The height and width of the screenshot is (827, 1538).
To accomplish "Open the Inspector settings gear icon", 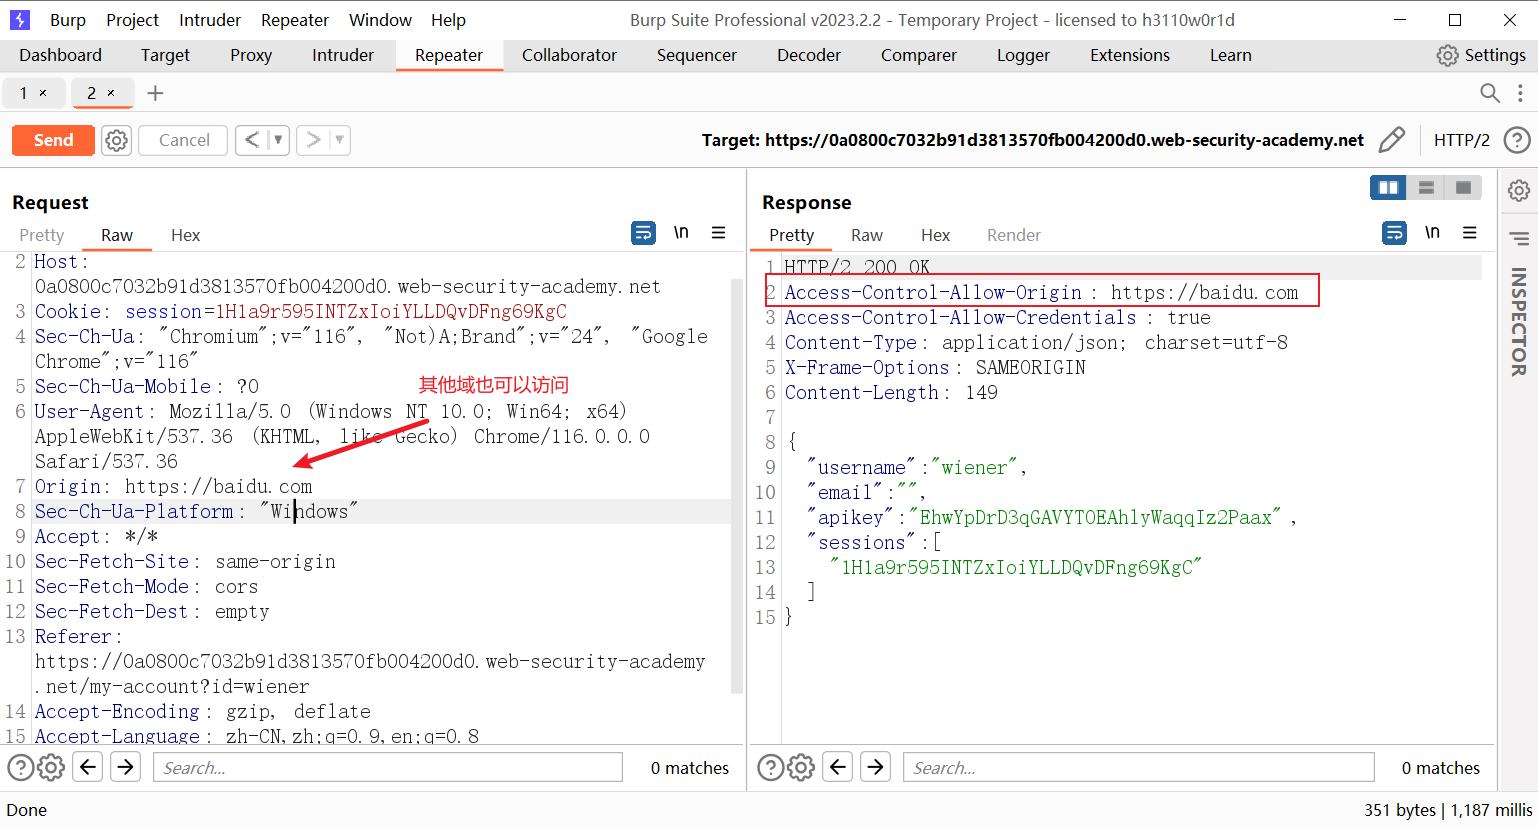I will coord(1519,190).
